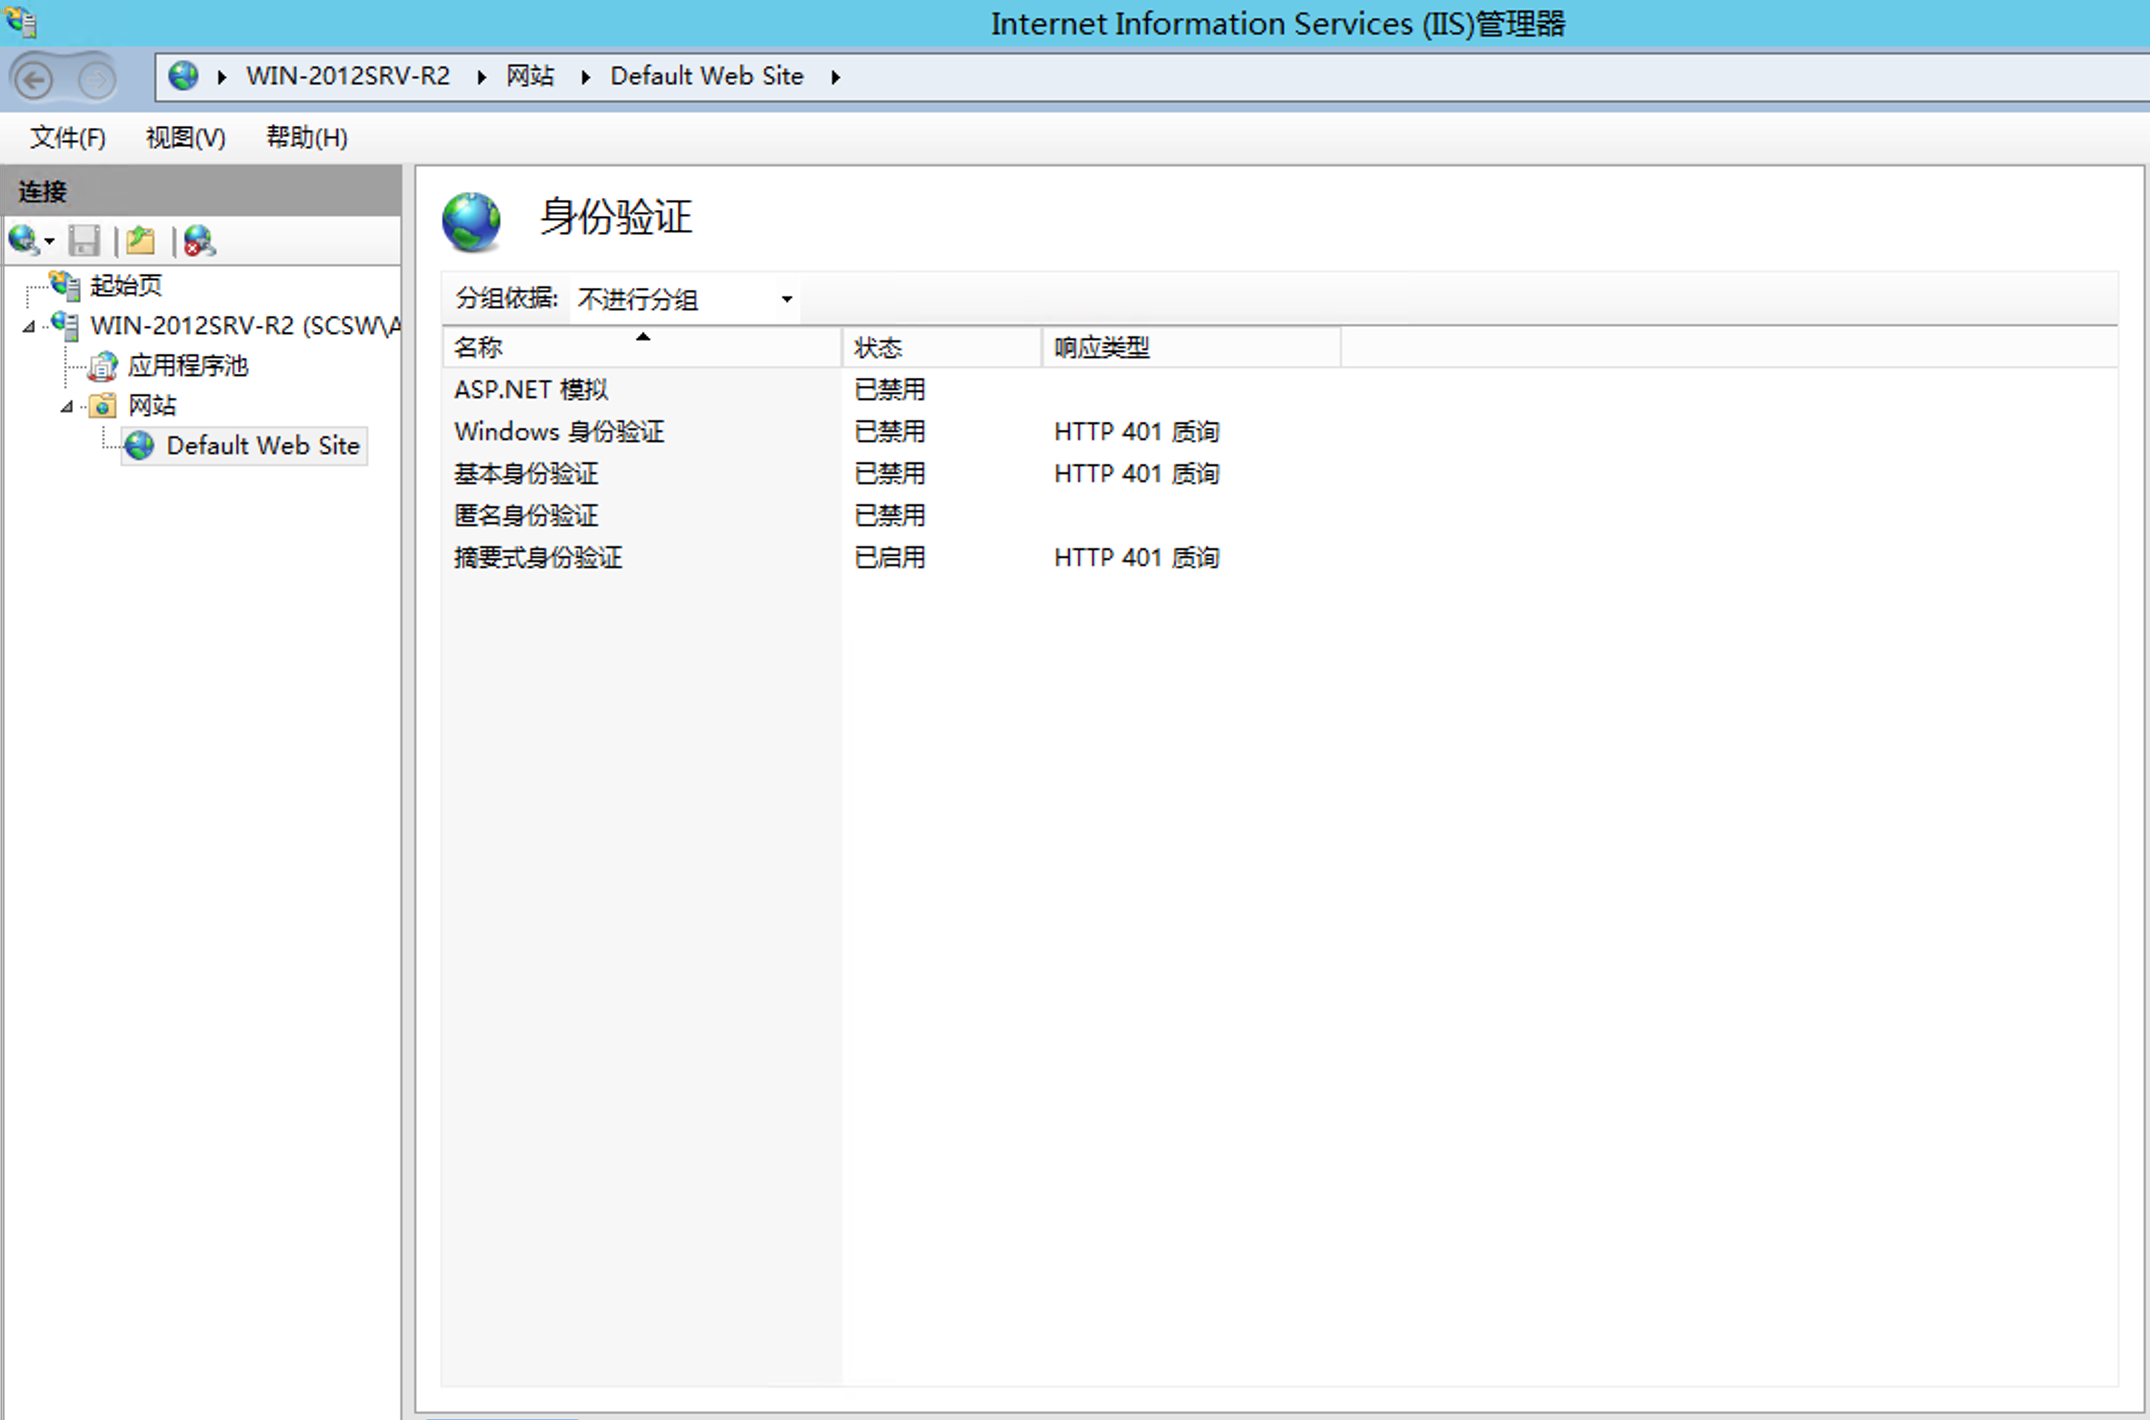This screenshot has width=2150, height=1420.
Task: Collapse the 网站 sites folder node
Action: [x=67, y=406]
